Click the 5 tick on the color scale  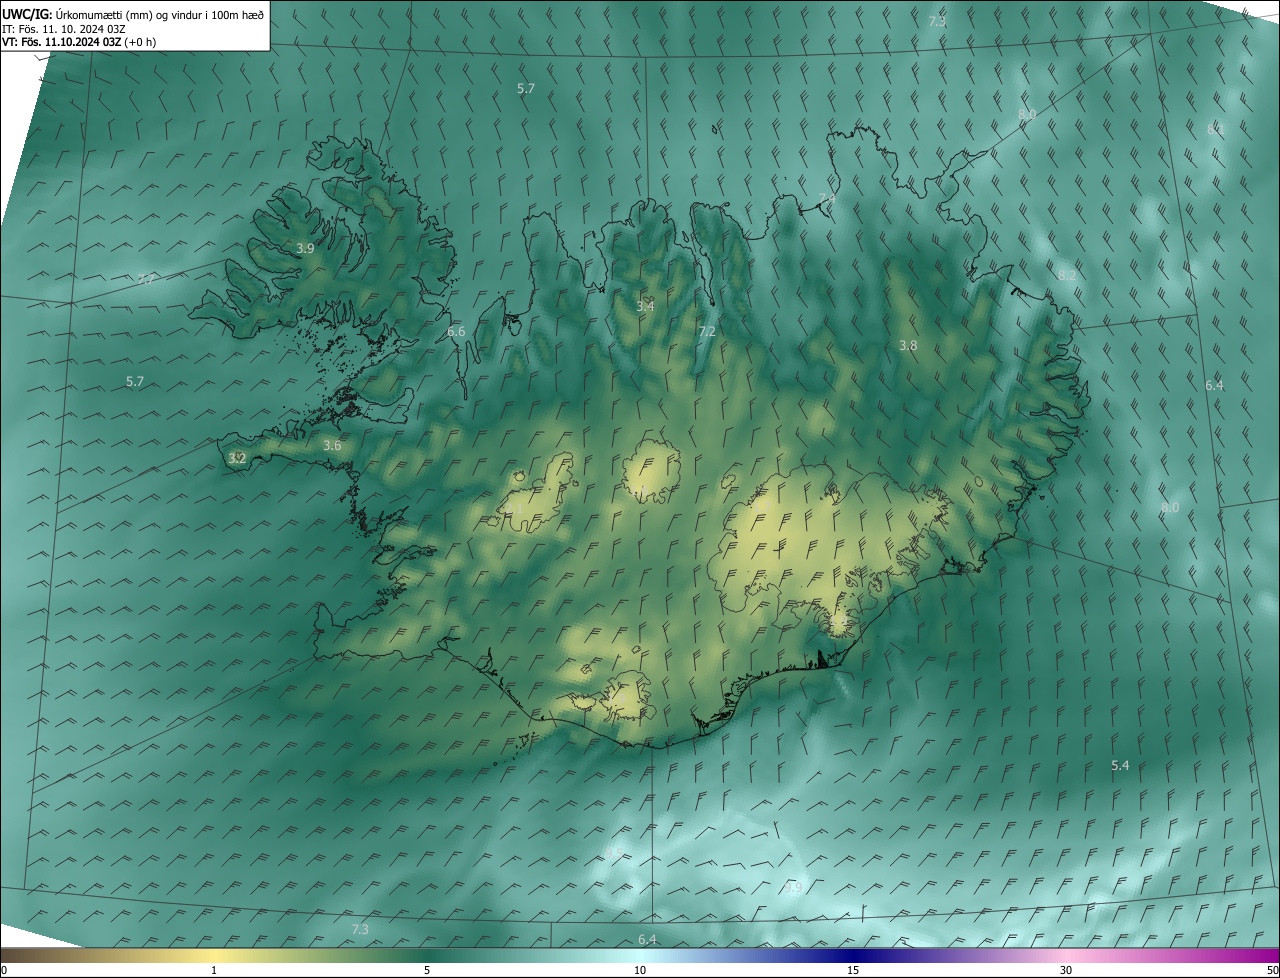coord(427,970)
